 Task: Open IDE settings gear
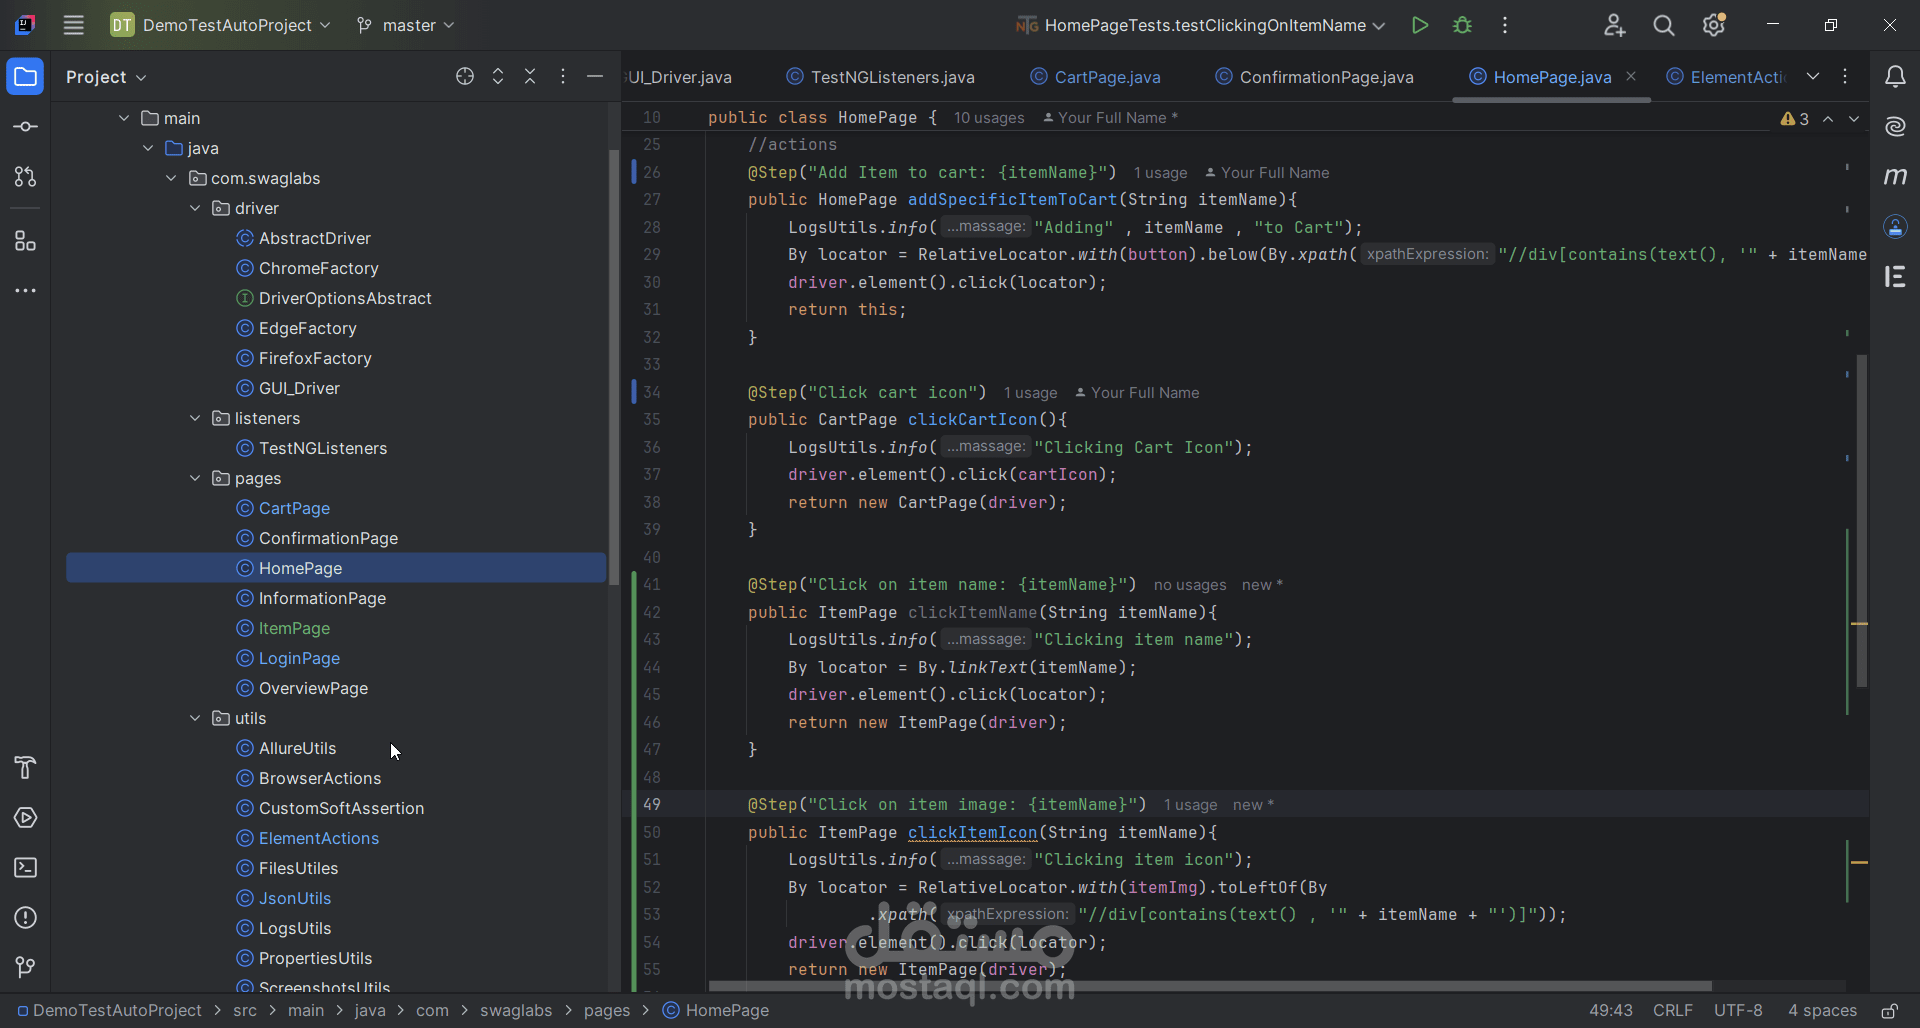pos(1714,25)
